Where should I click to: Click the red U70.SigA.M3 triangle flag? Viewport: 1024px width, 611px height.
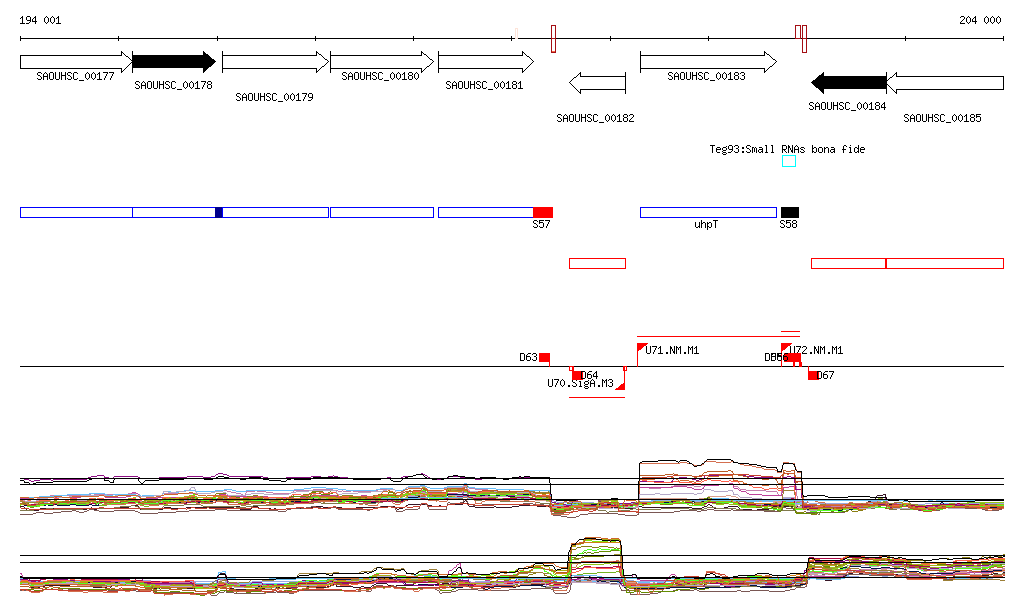tap(620, 386)
